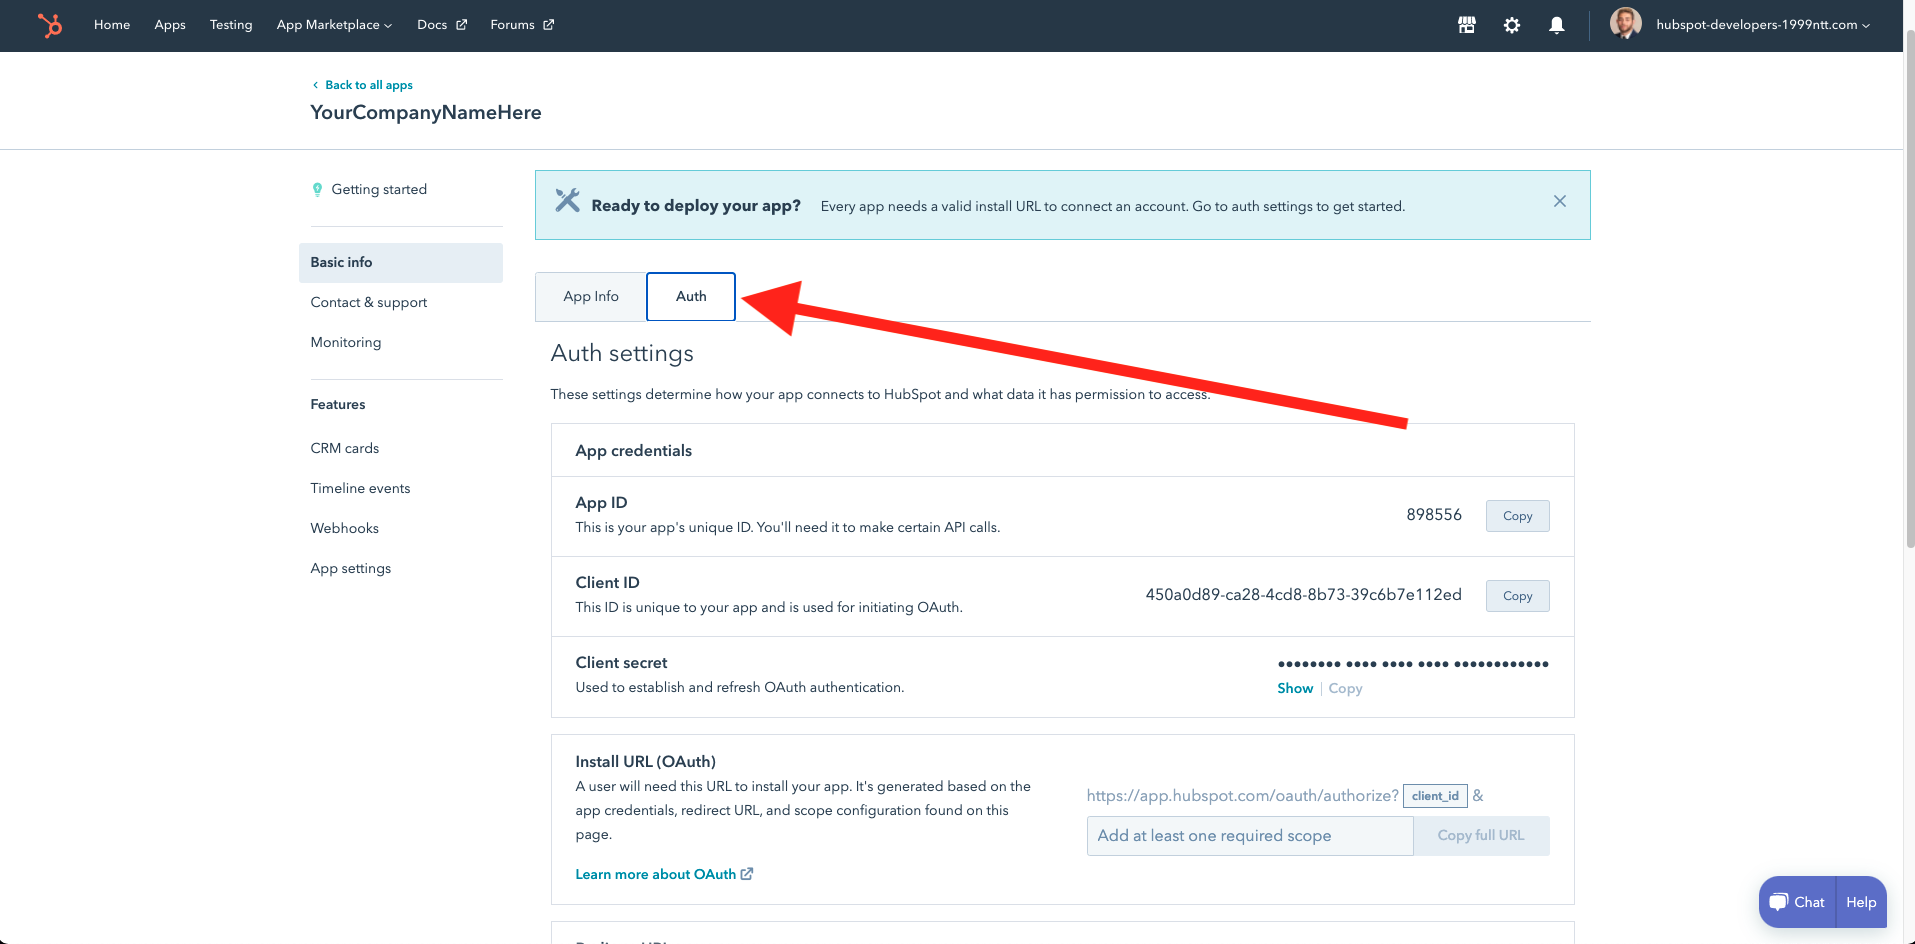Screen dimensions: 1915x944
Task: Select the Auth tab
Action: click(x=691, y=296)
